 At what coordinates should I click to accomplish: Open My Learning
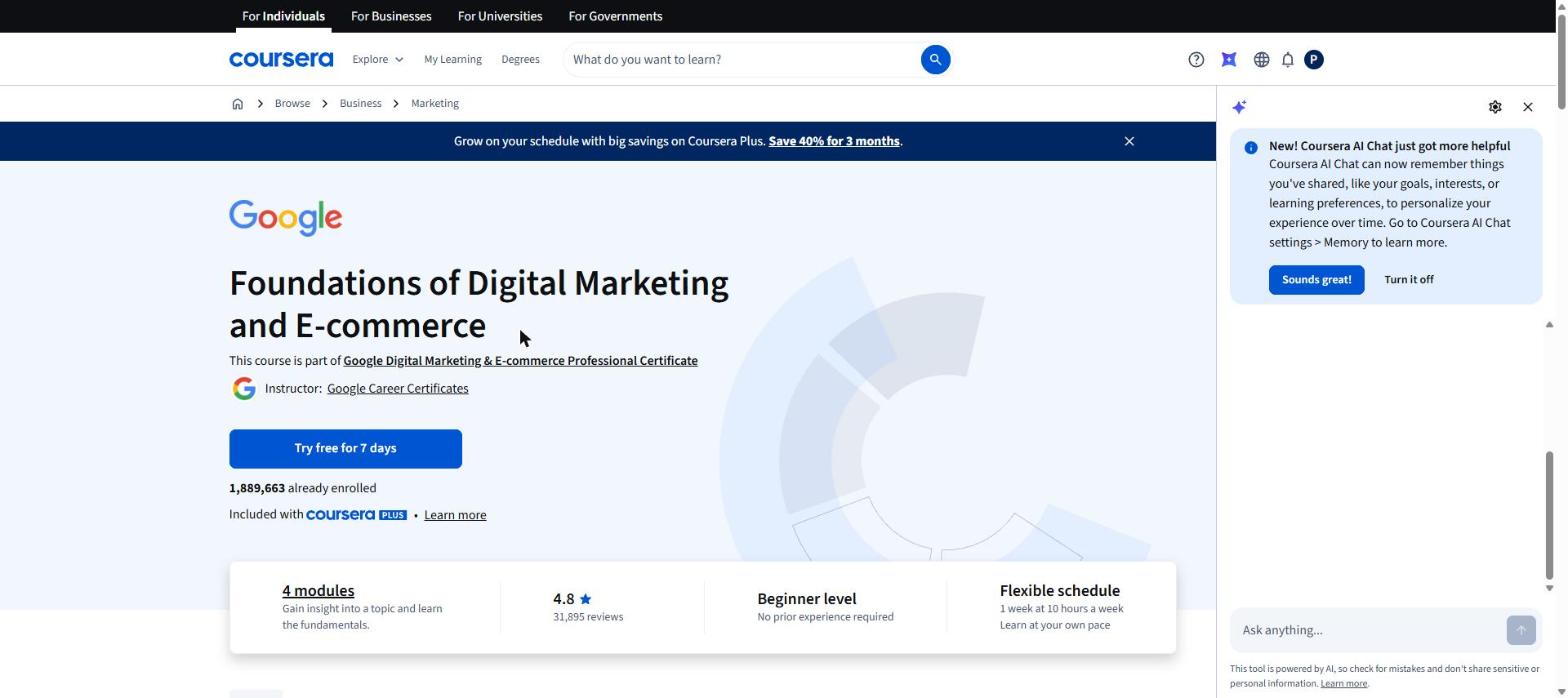coord(452,60)
